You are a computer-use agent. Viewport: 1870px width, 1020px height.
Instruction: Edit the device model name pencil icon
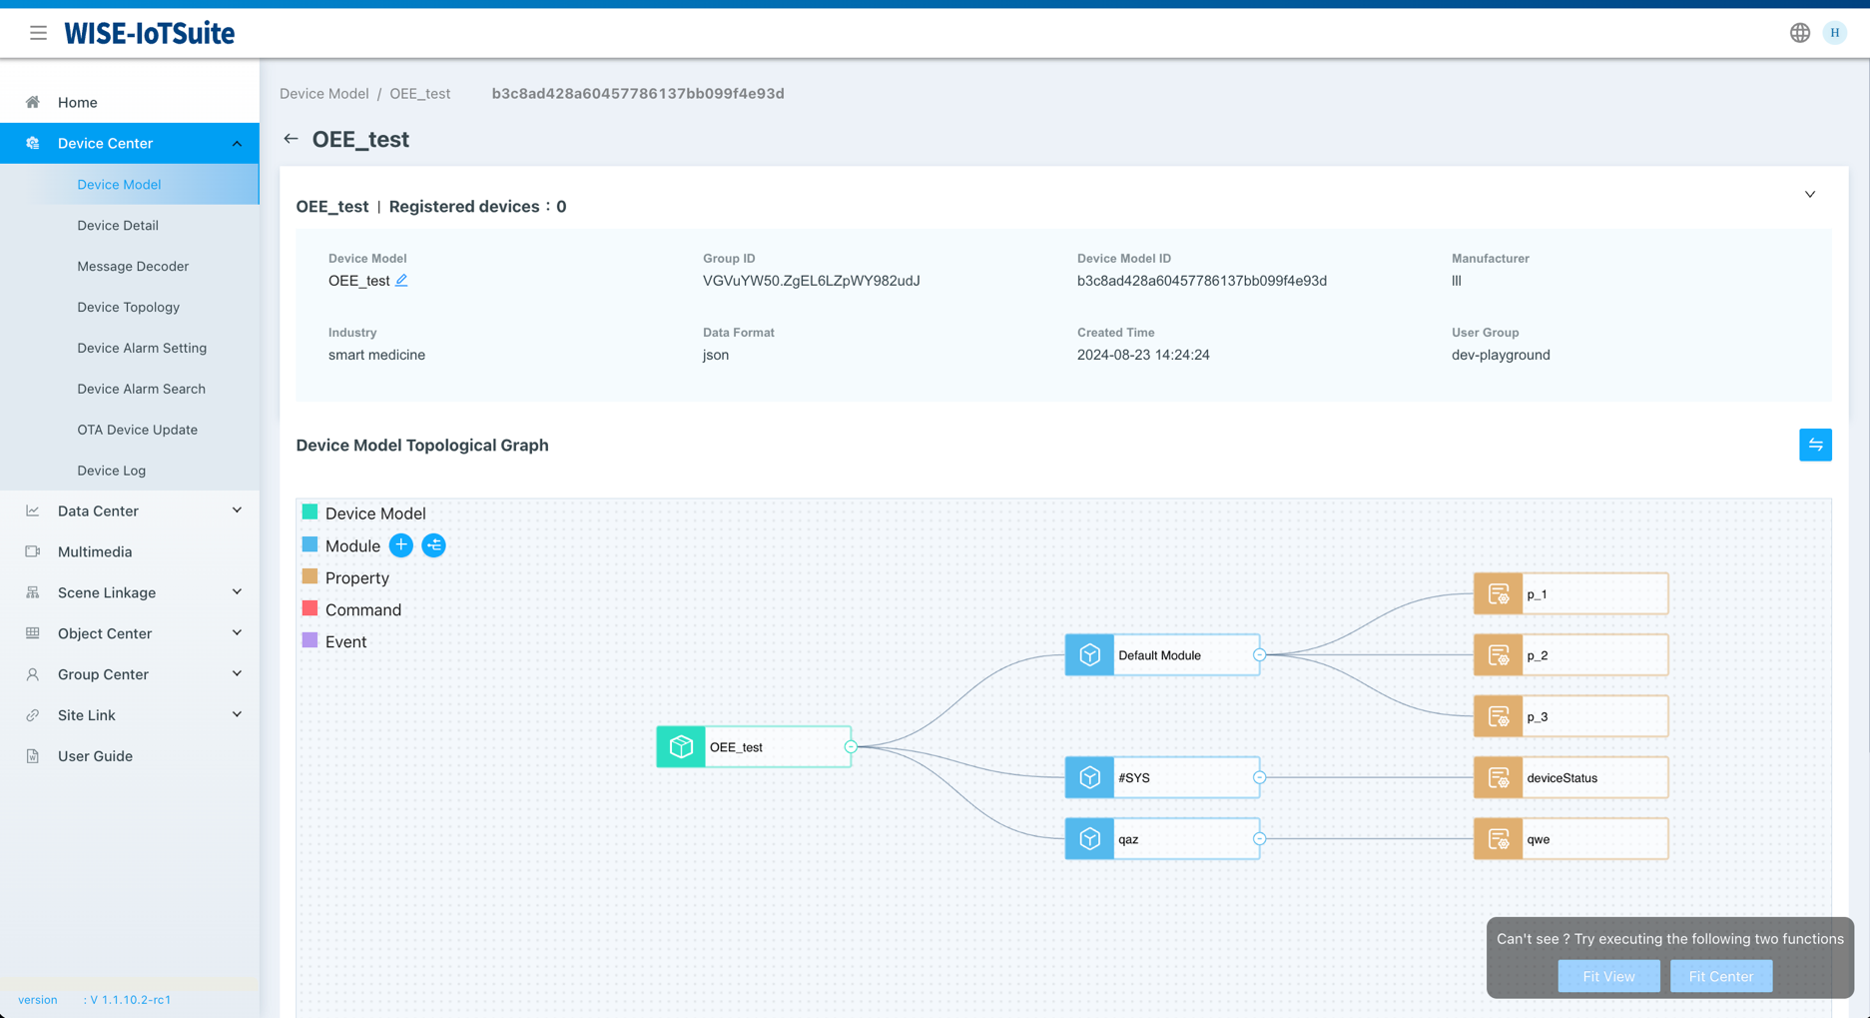(x=401, y=280)
